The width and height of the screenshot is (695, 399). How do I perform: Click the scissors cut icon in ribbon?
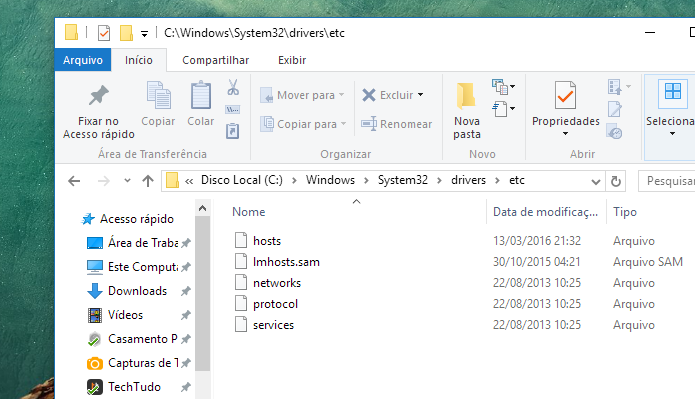click(x=233, y=87)
